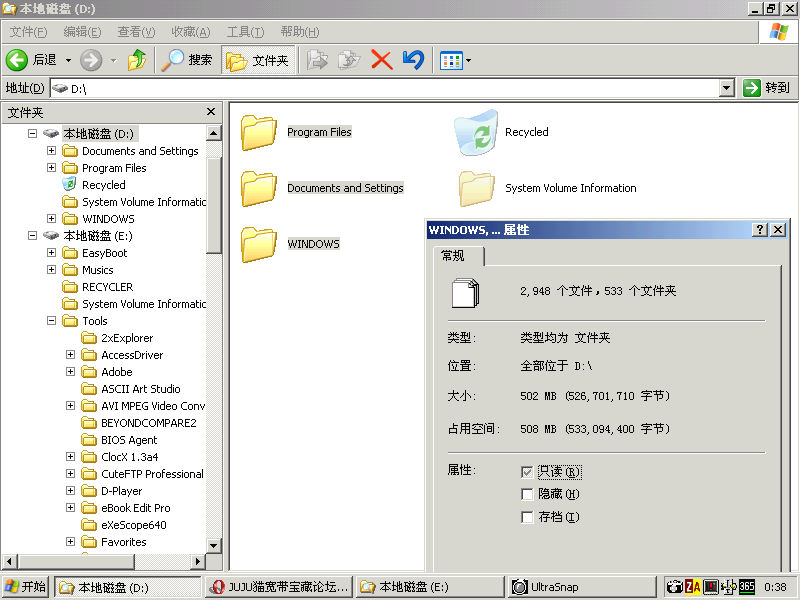Expand the WINDOWS tree node

(52, 218)
